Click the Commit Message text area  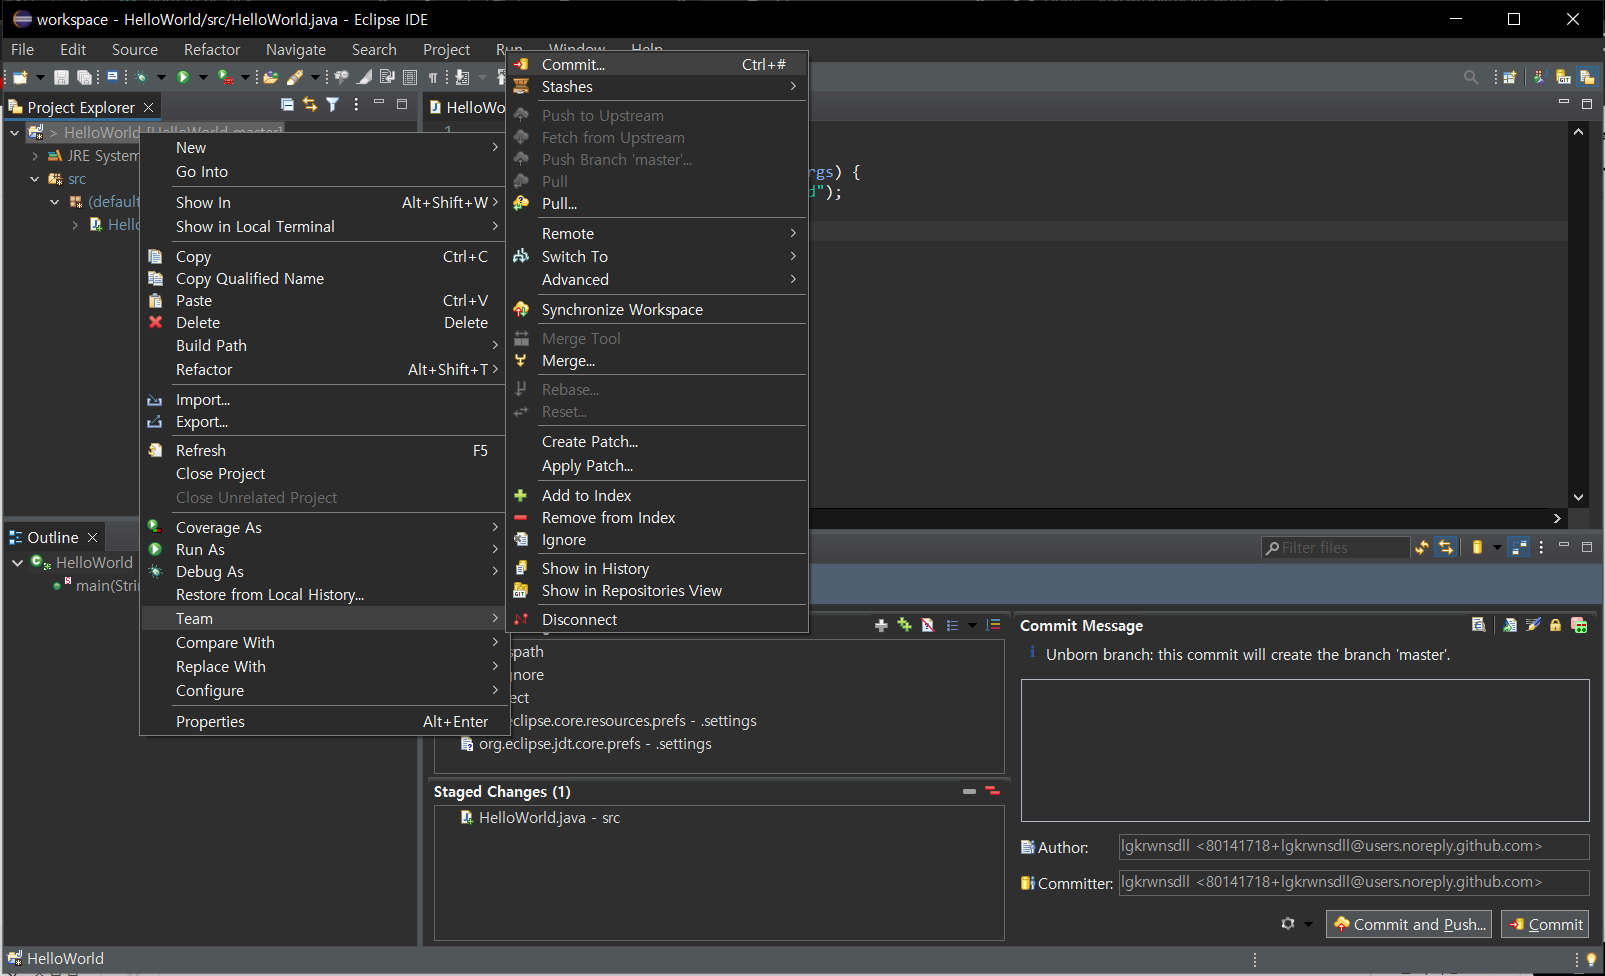coord(1305,750)
